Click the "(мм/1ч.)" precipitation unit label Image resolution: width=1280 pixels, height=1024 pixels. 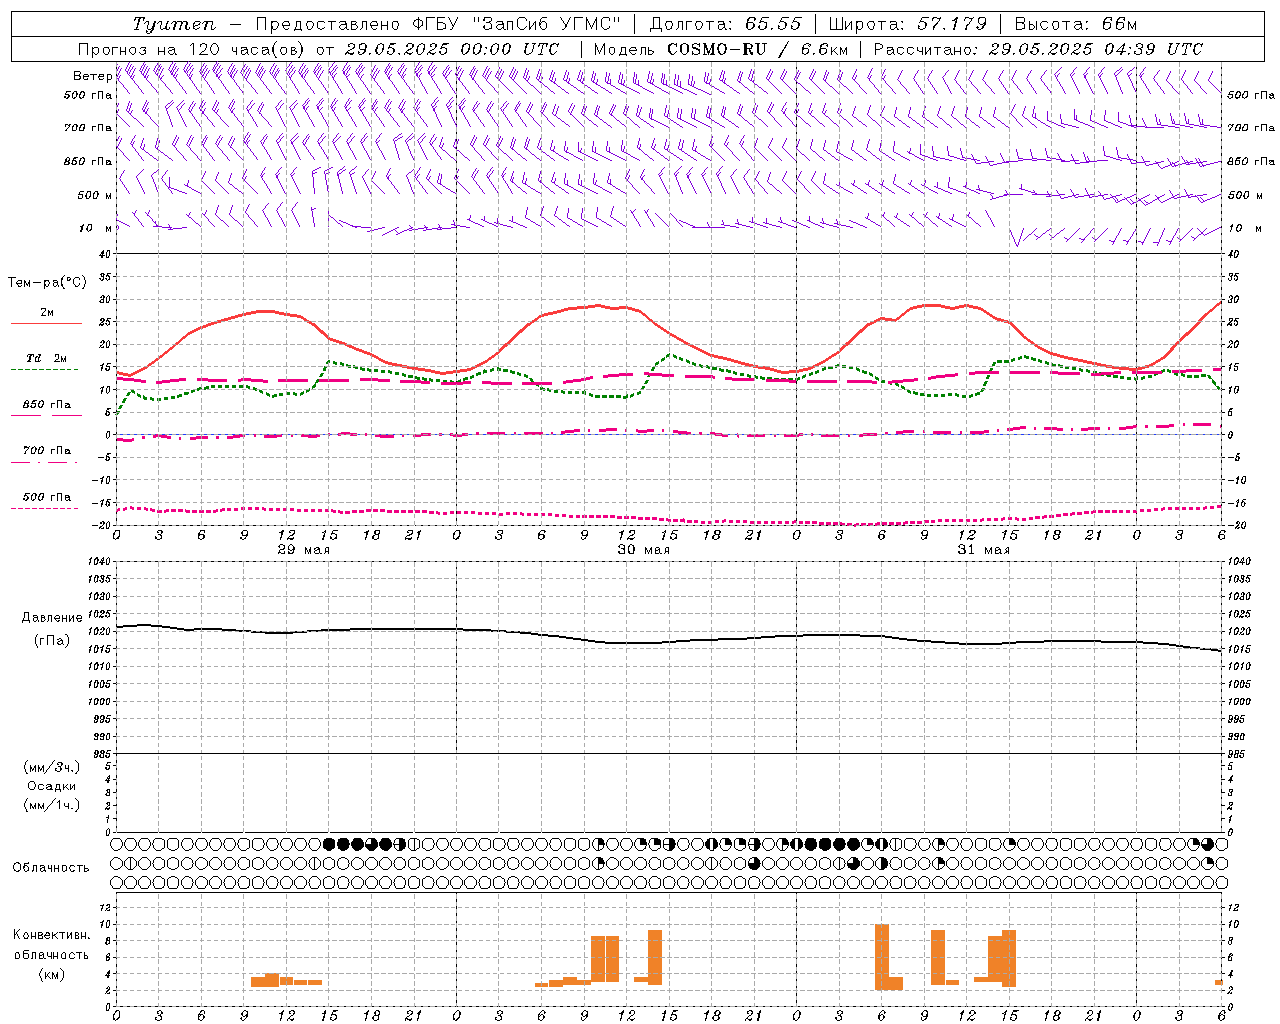(x=52, y=805)
